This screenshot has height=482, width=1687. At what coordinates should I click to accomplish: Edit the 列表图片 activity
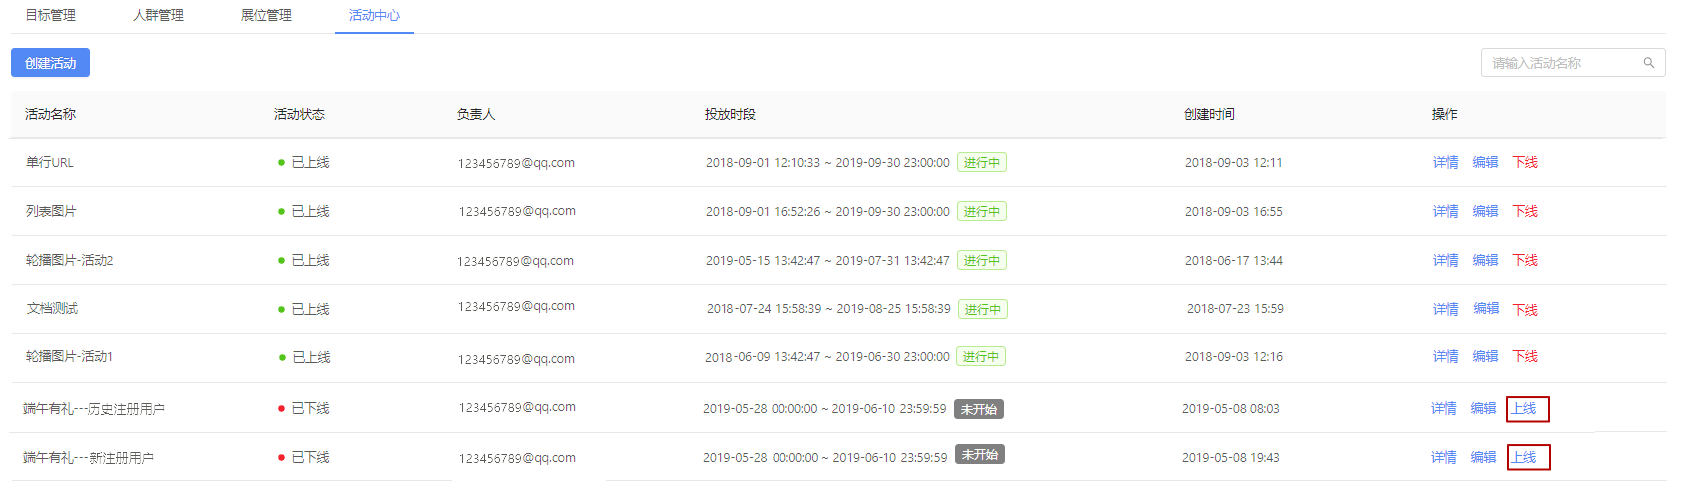(x=1485, y=211)
